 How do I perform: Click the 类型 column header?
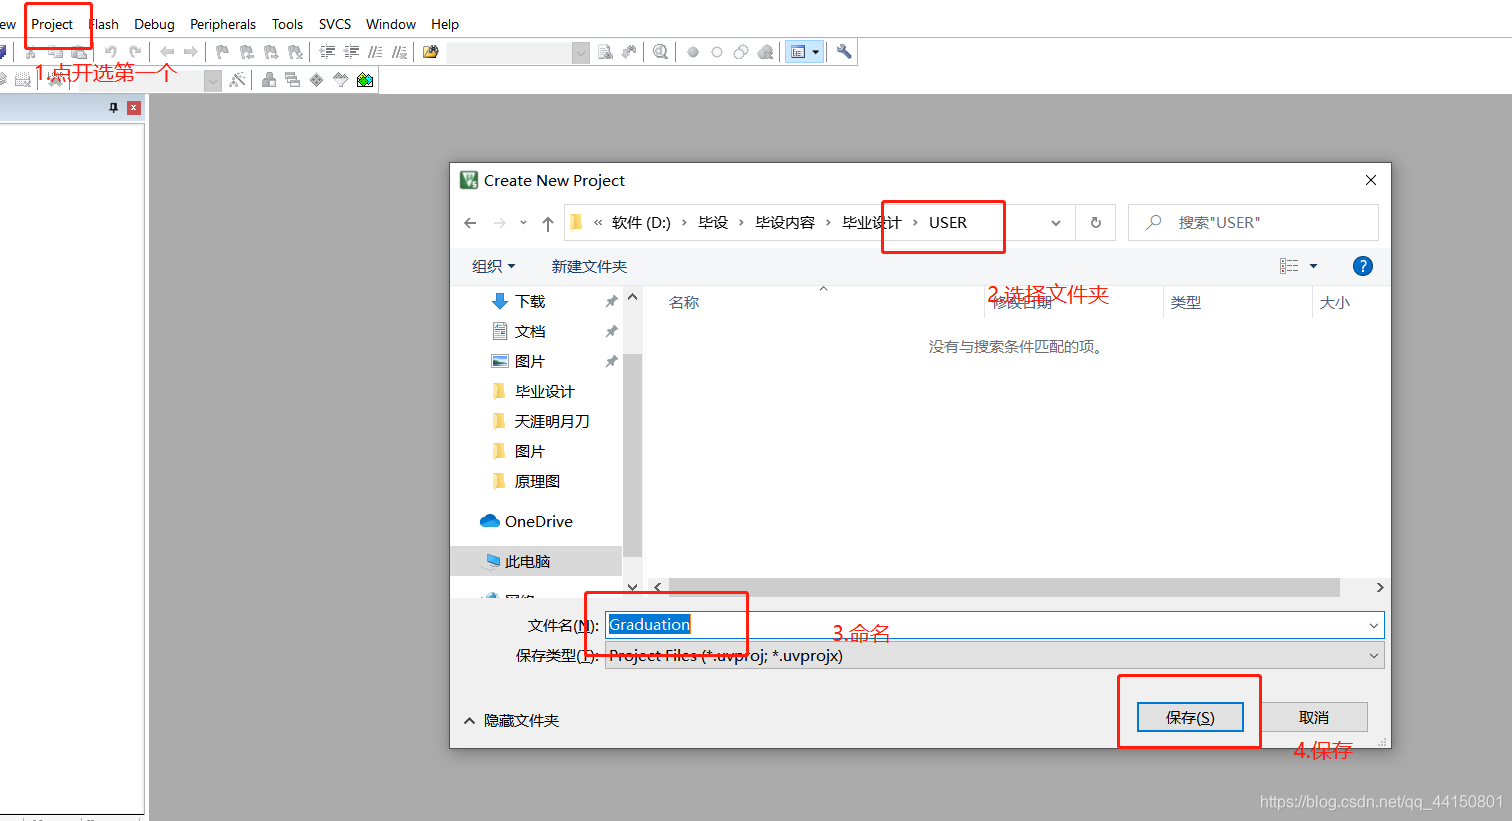[x=1186, y=302]
